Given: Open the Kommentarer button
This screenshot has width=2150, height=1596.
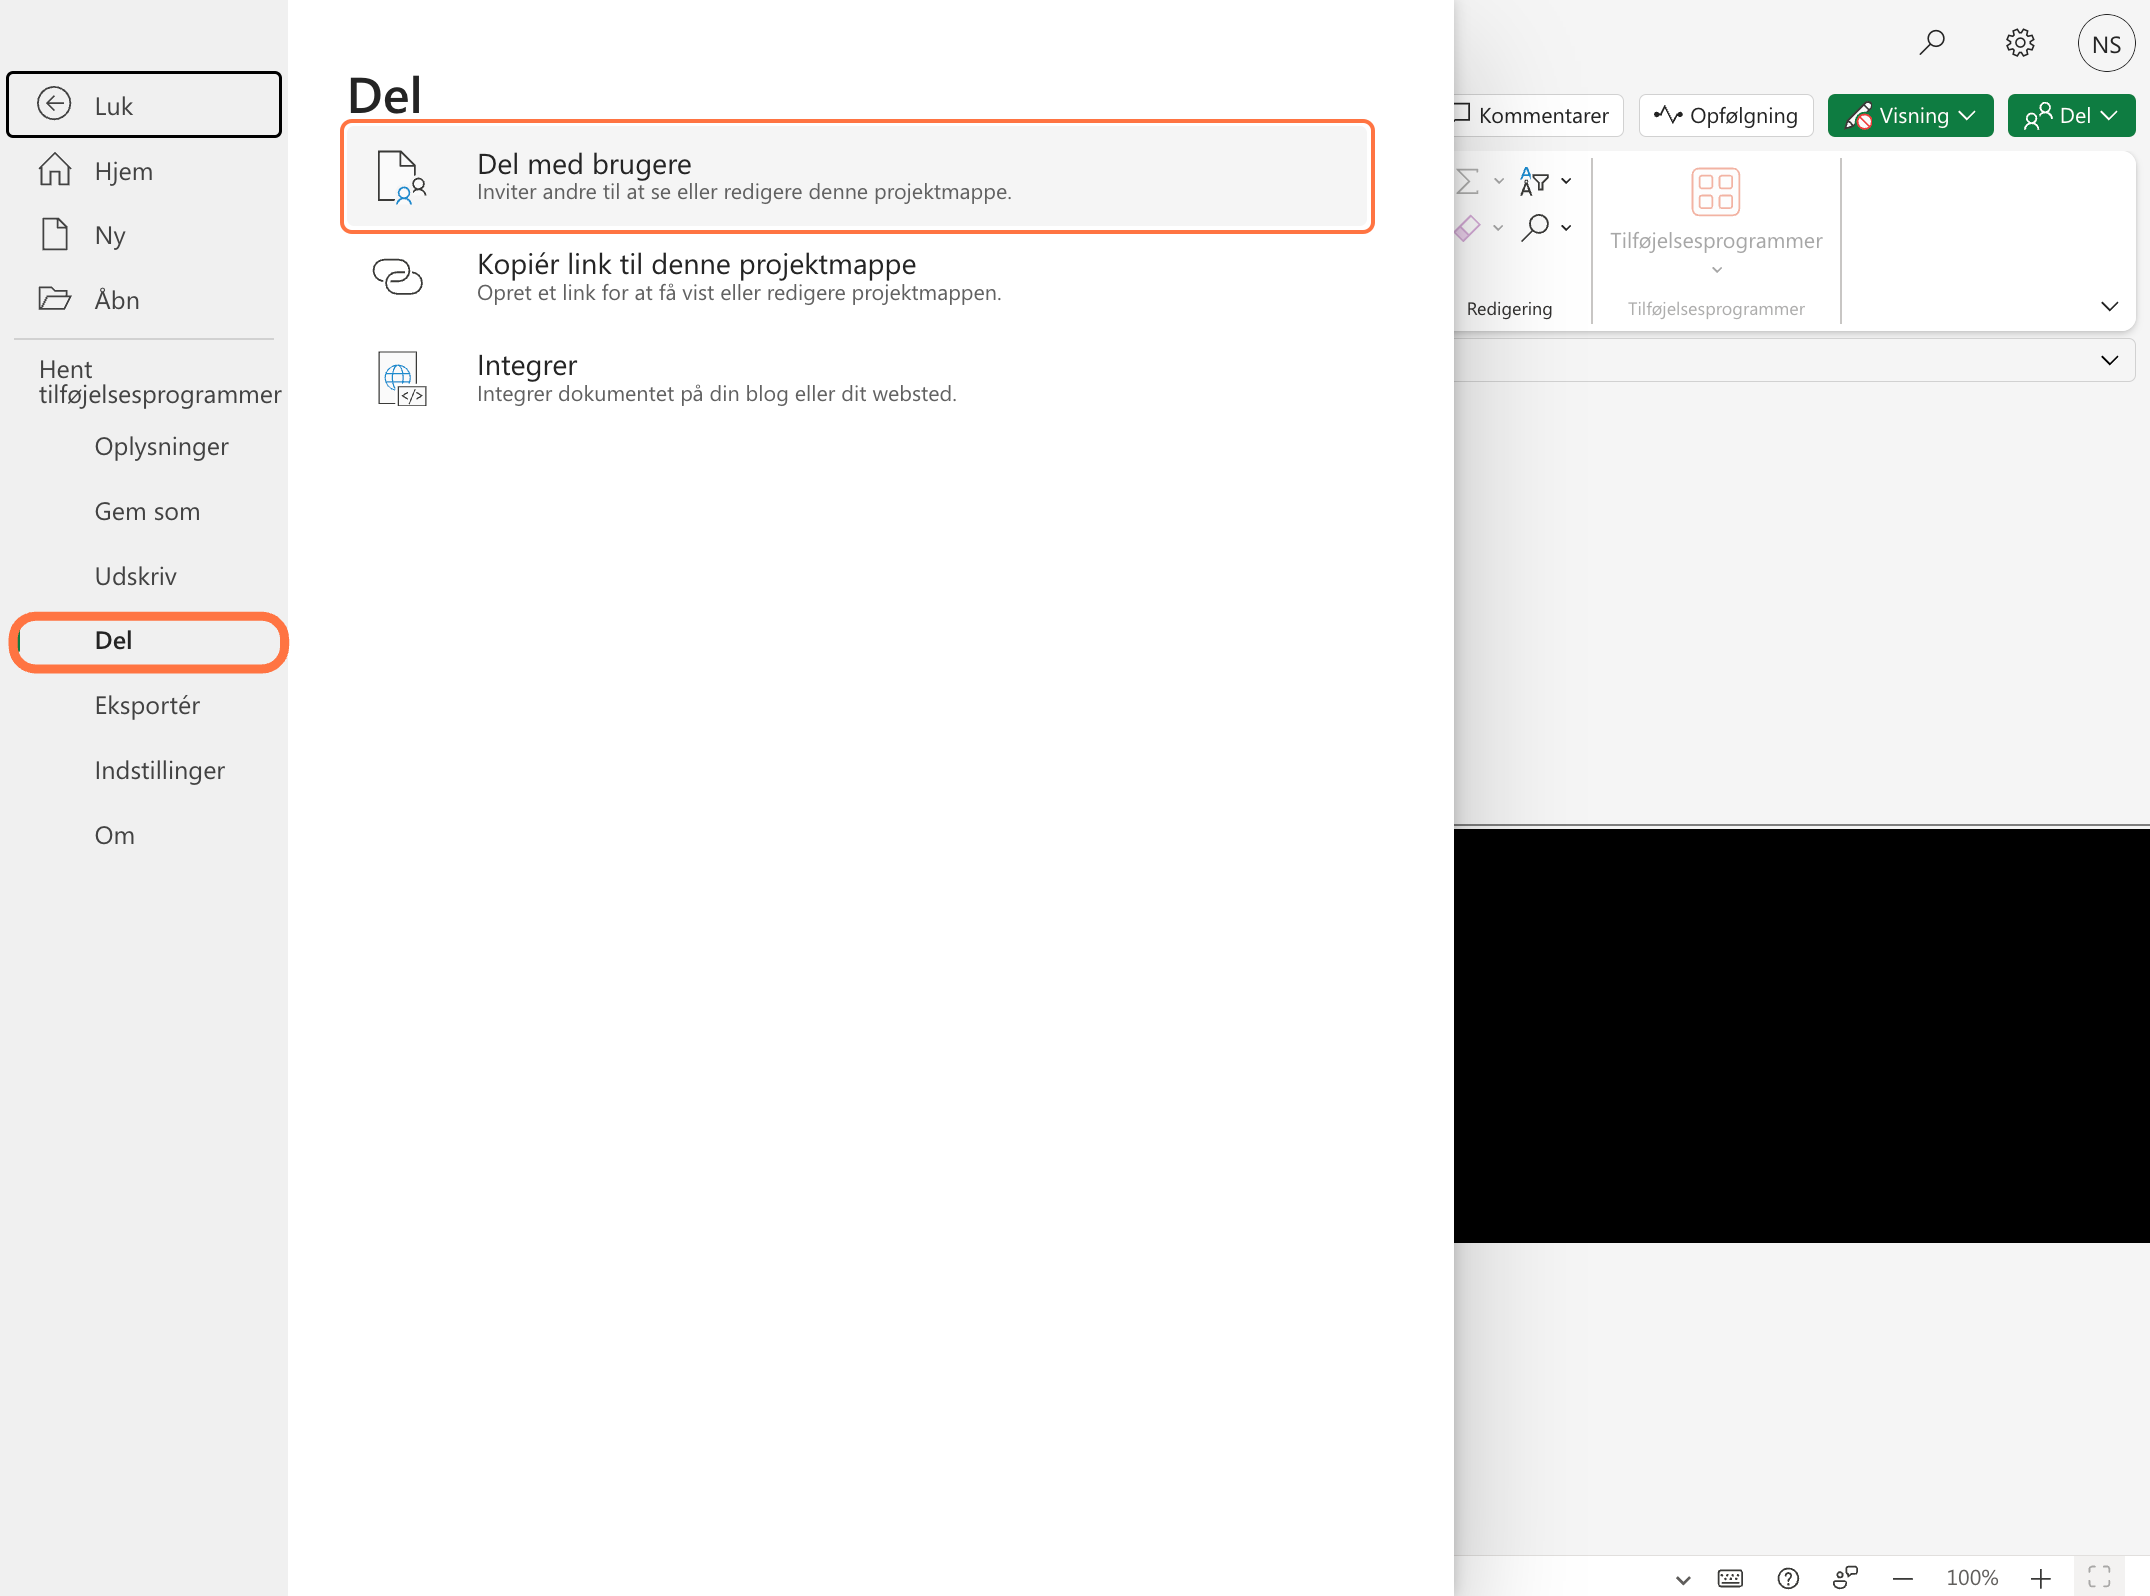Looking at the screenshot, I should coord(1538,115).
